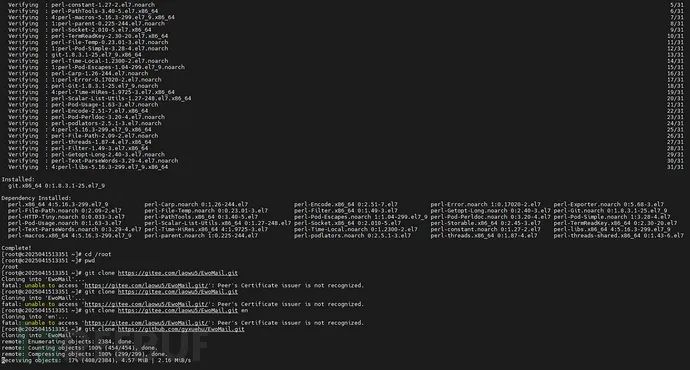Click the 31/31 verifying counter
Viewport: 690px width, 370px height.
[675, 167]
